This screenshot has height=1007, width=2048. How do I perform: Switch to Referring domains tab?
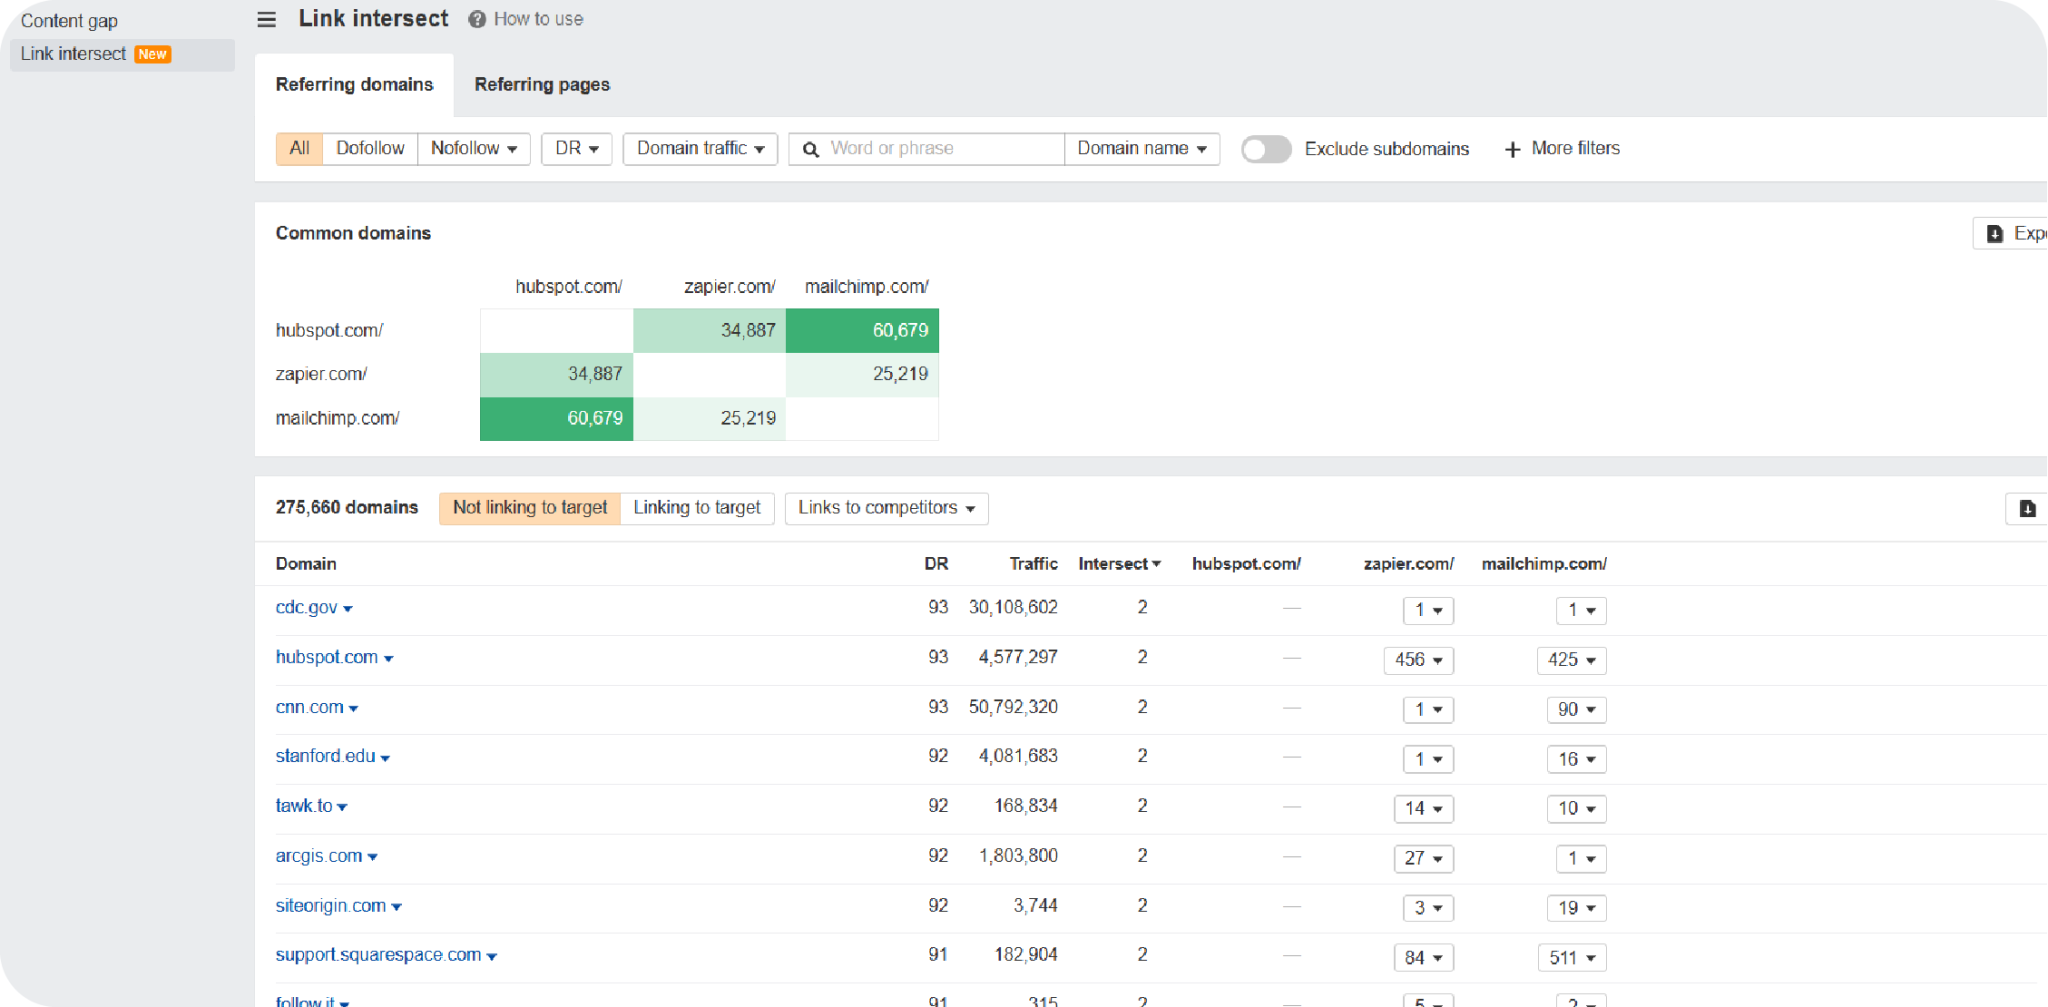click(x=354, y=85)
